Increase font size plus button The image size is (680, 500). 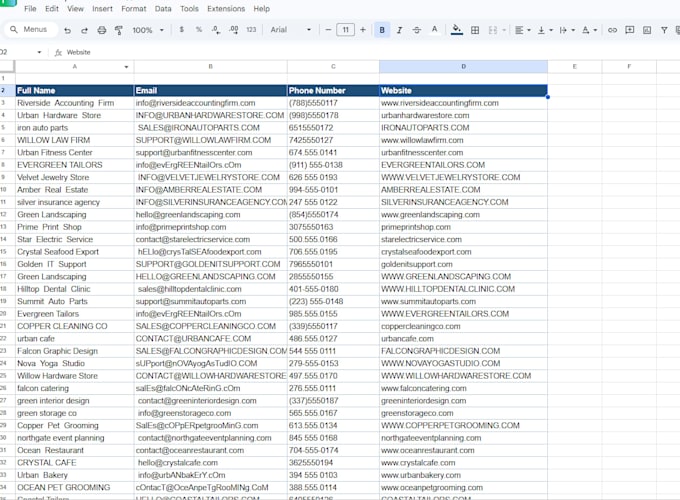[363, 29]
